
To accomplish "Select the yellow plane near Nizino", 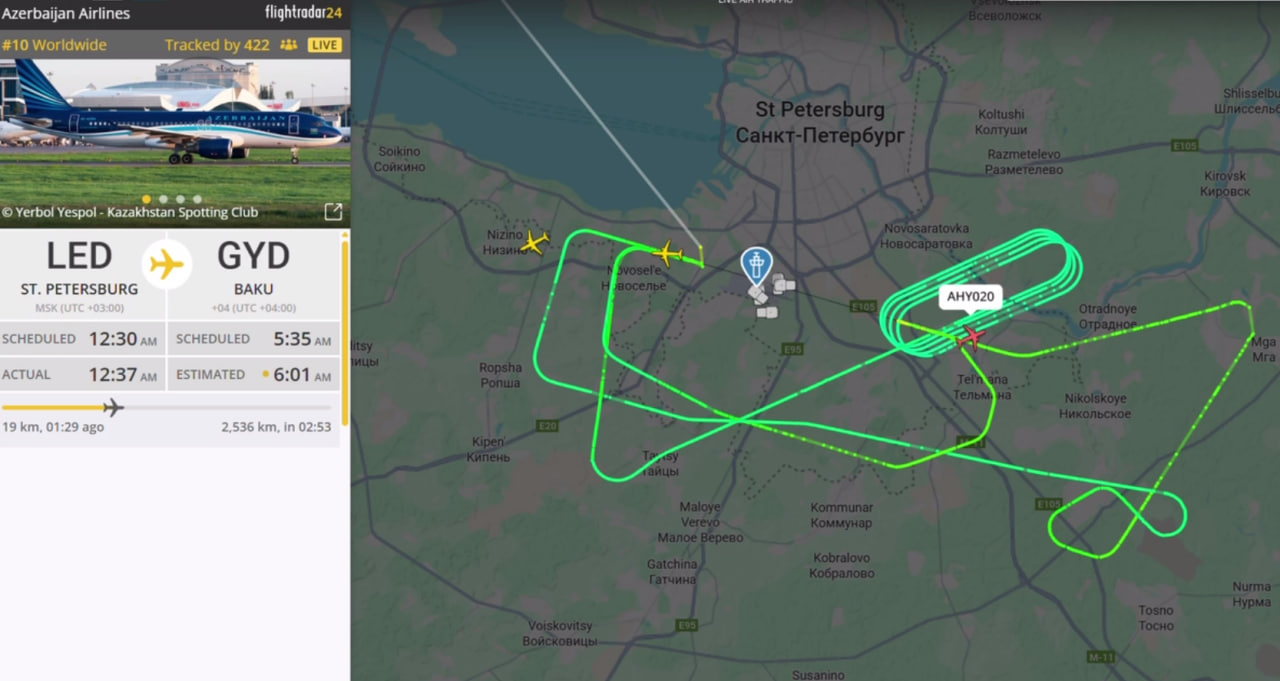I will click(x=536, y=243).
